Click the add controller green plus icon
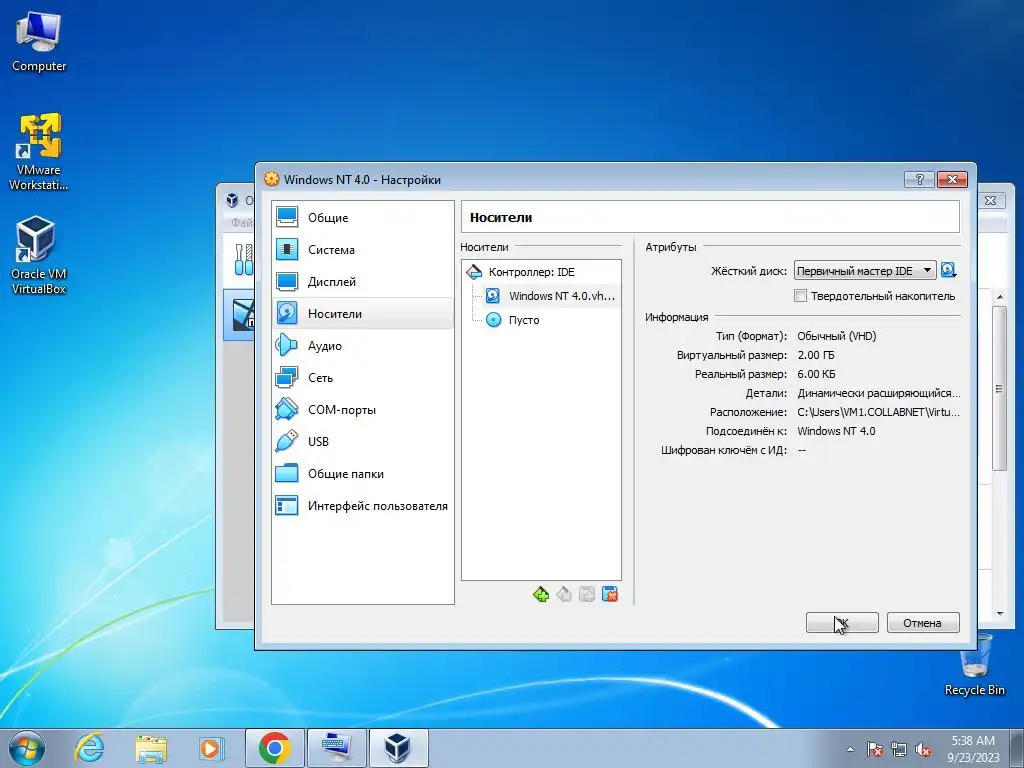Screen dimensions: 1024x768 click(541, 594)
